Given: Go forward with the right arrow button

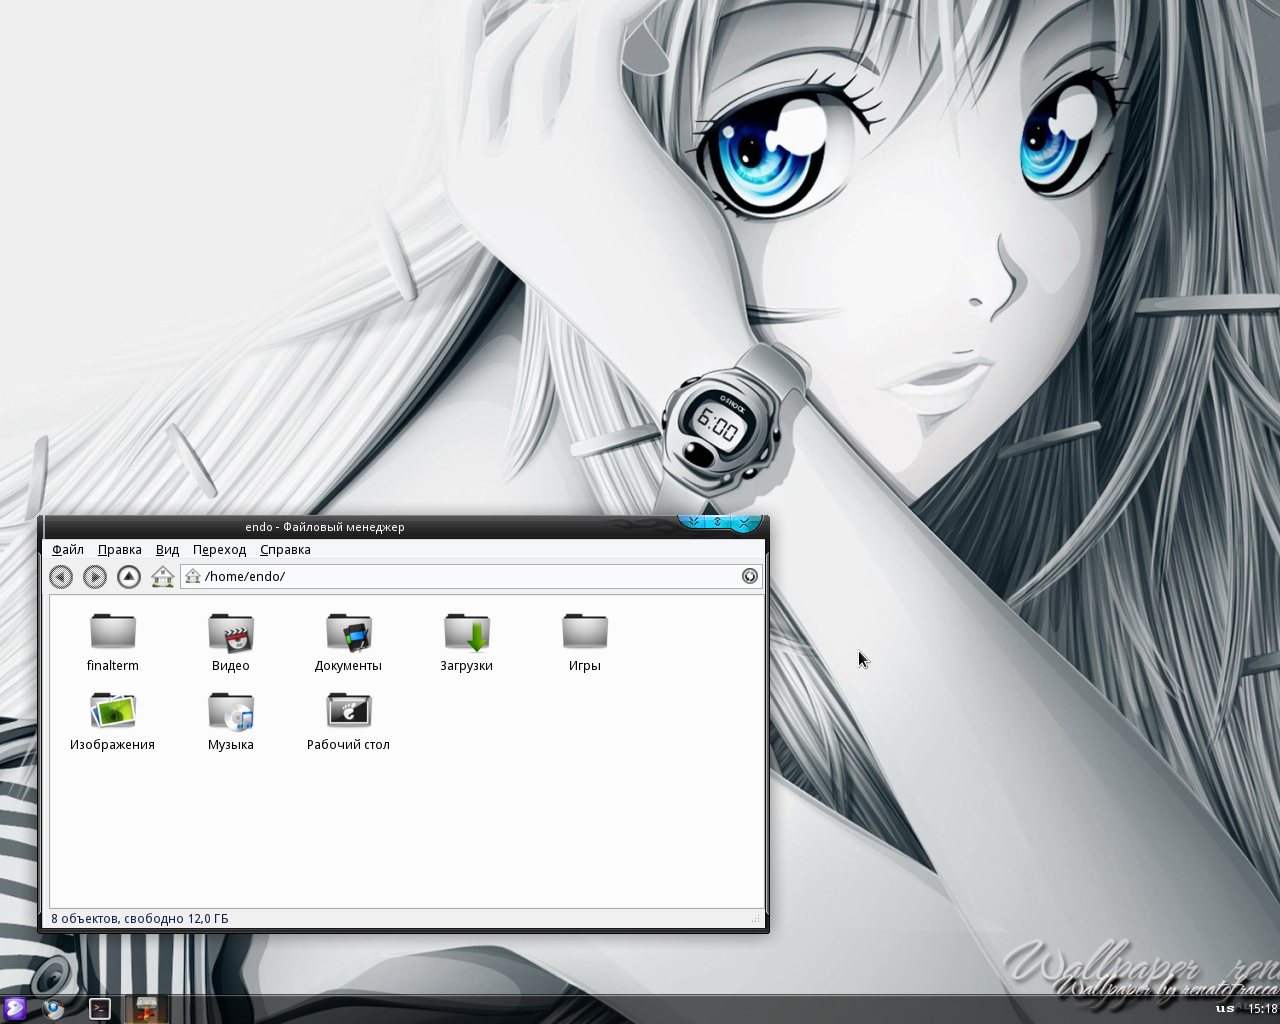Looking at the screenshot, I should (x=95, y=577).
